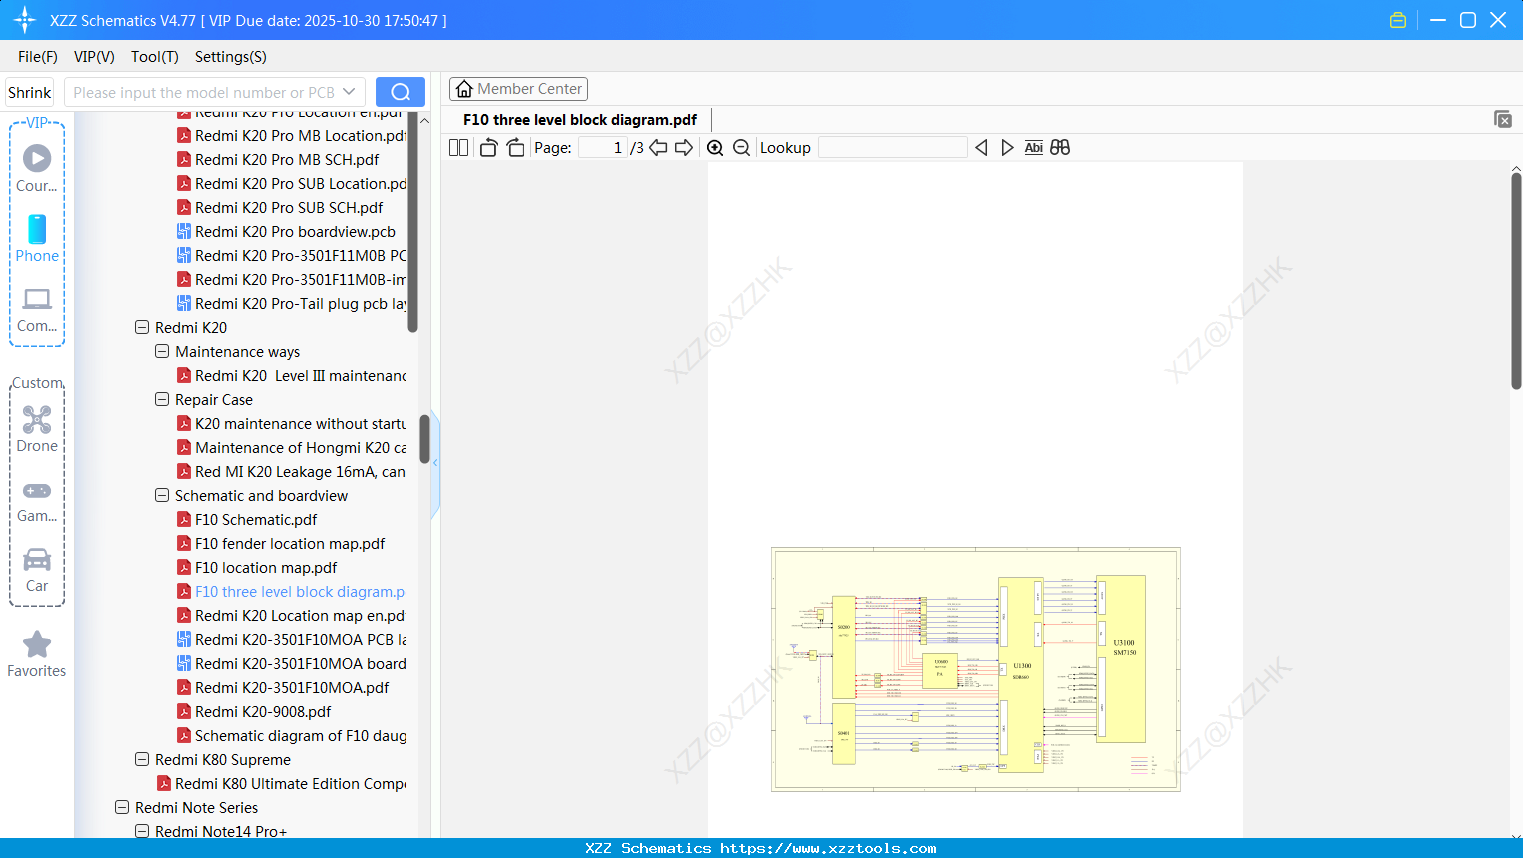Collapse the Repair Case section

tap(161, 399)
